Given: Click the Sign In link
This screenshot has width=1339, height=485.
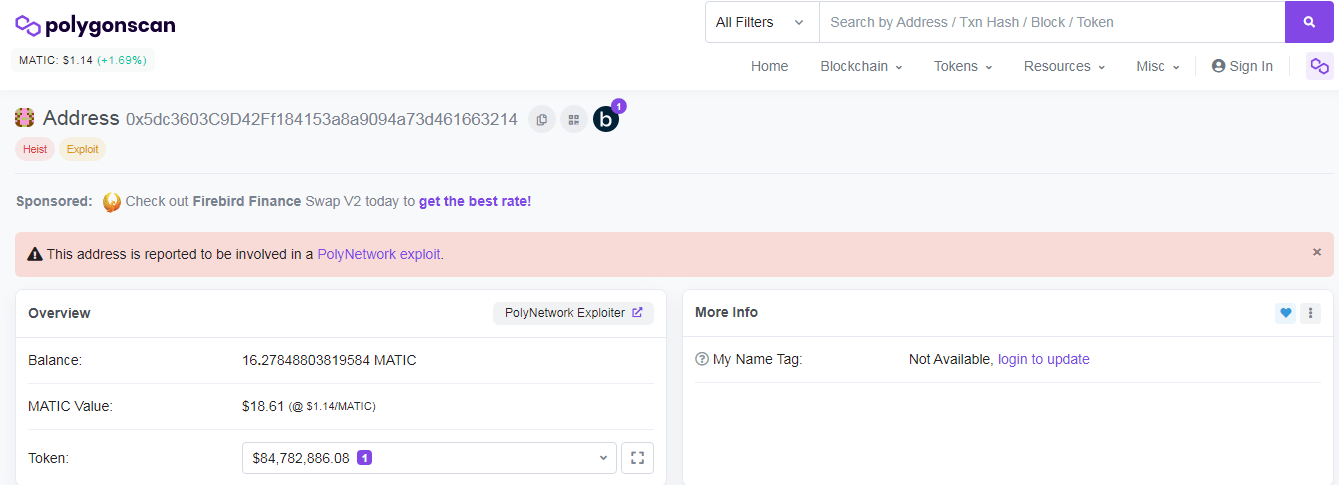Looking at the screenshot, I should [x=1242, y=66].
